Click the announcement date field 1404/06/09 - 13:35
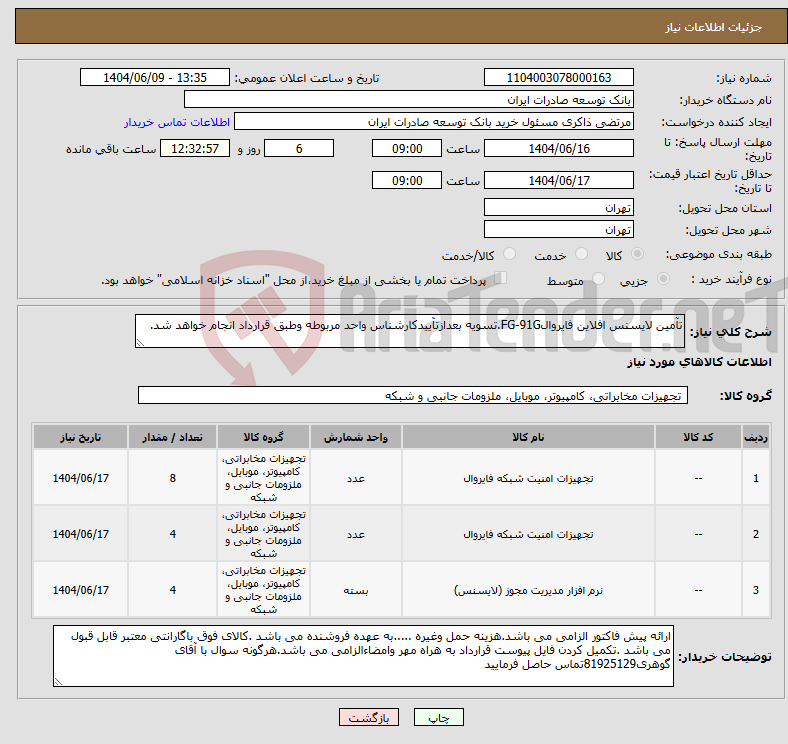The image size is (788, 744). tap(155, 77)
